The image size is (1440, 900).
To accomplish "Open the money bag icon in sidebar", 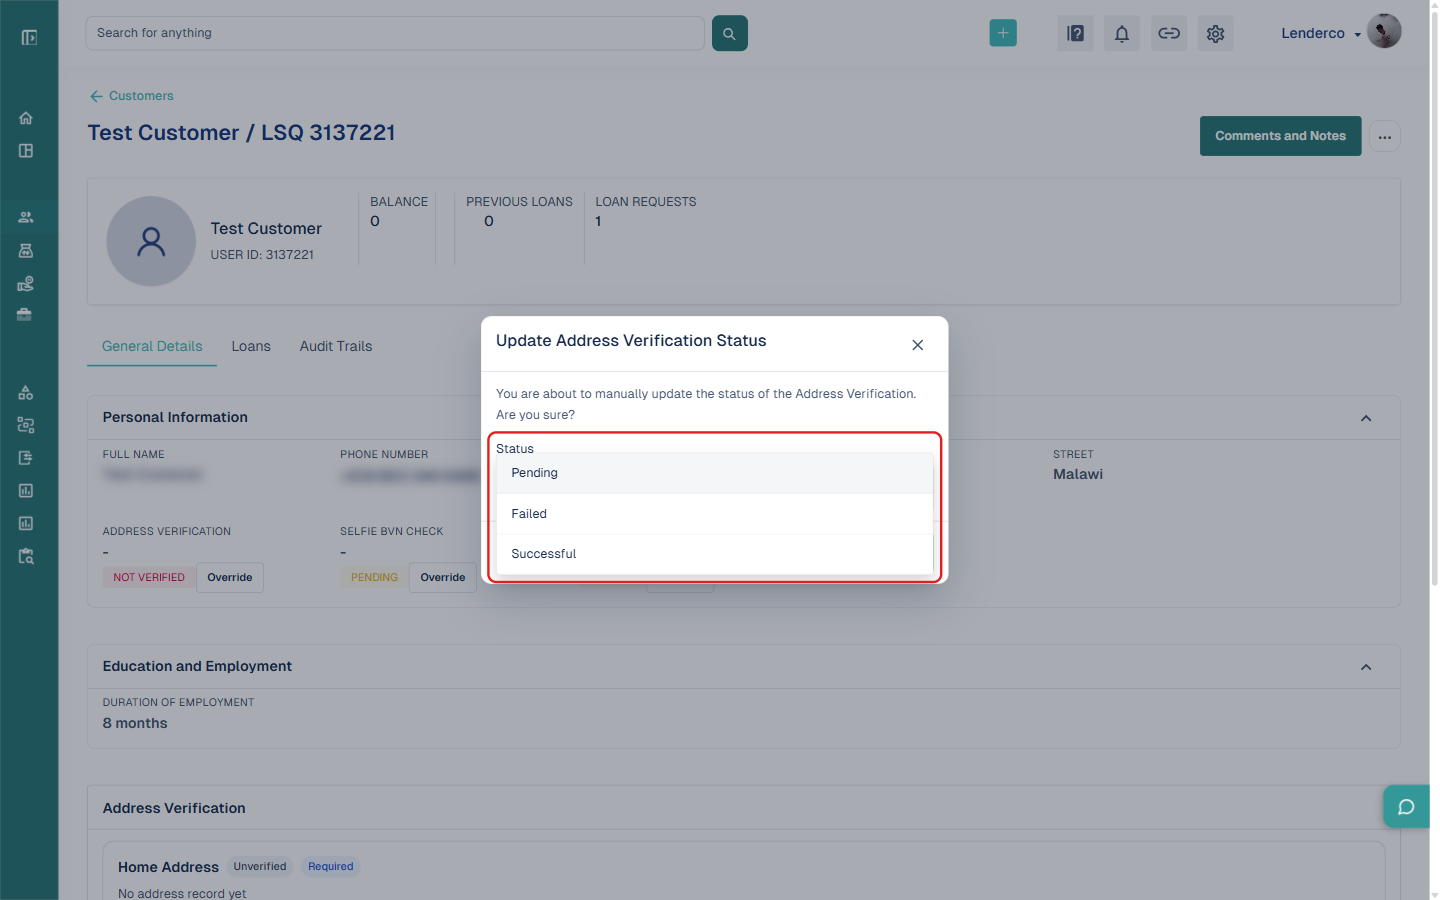I will click(26, 251).
